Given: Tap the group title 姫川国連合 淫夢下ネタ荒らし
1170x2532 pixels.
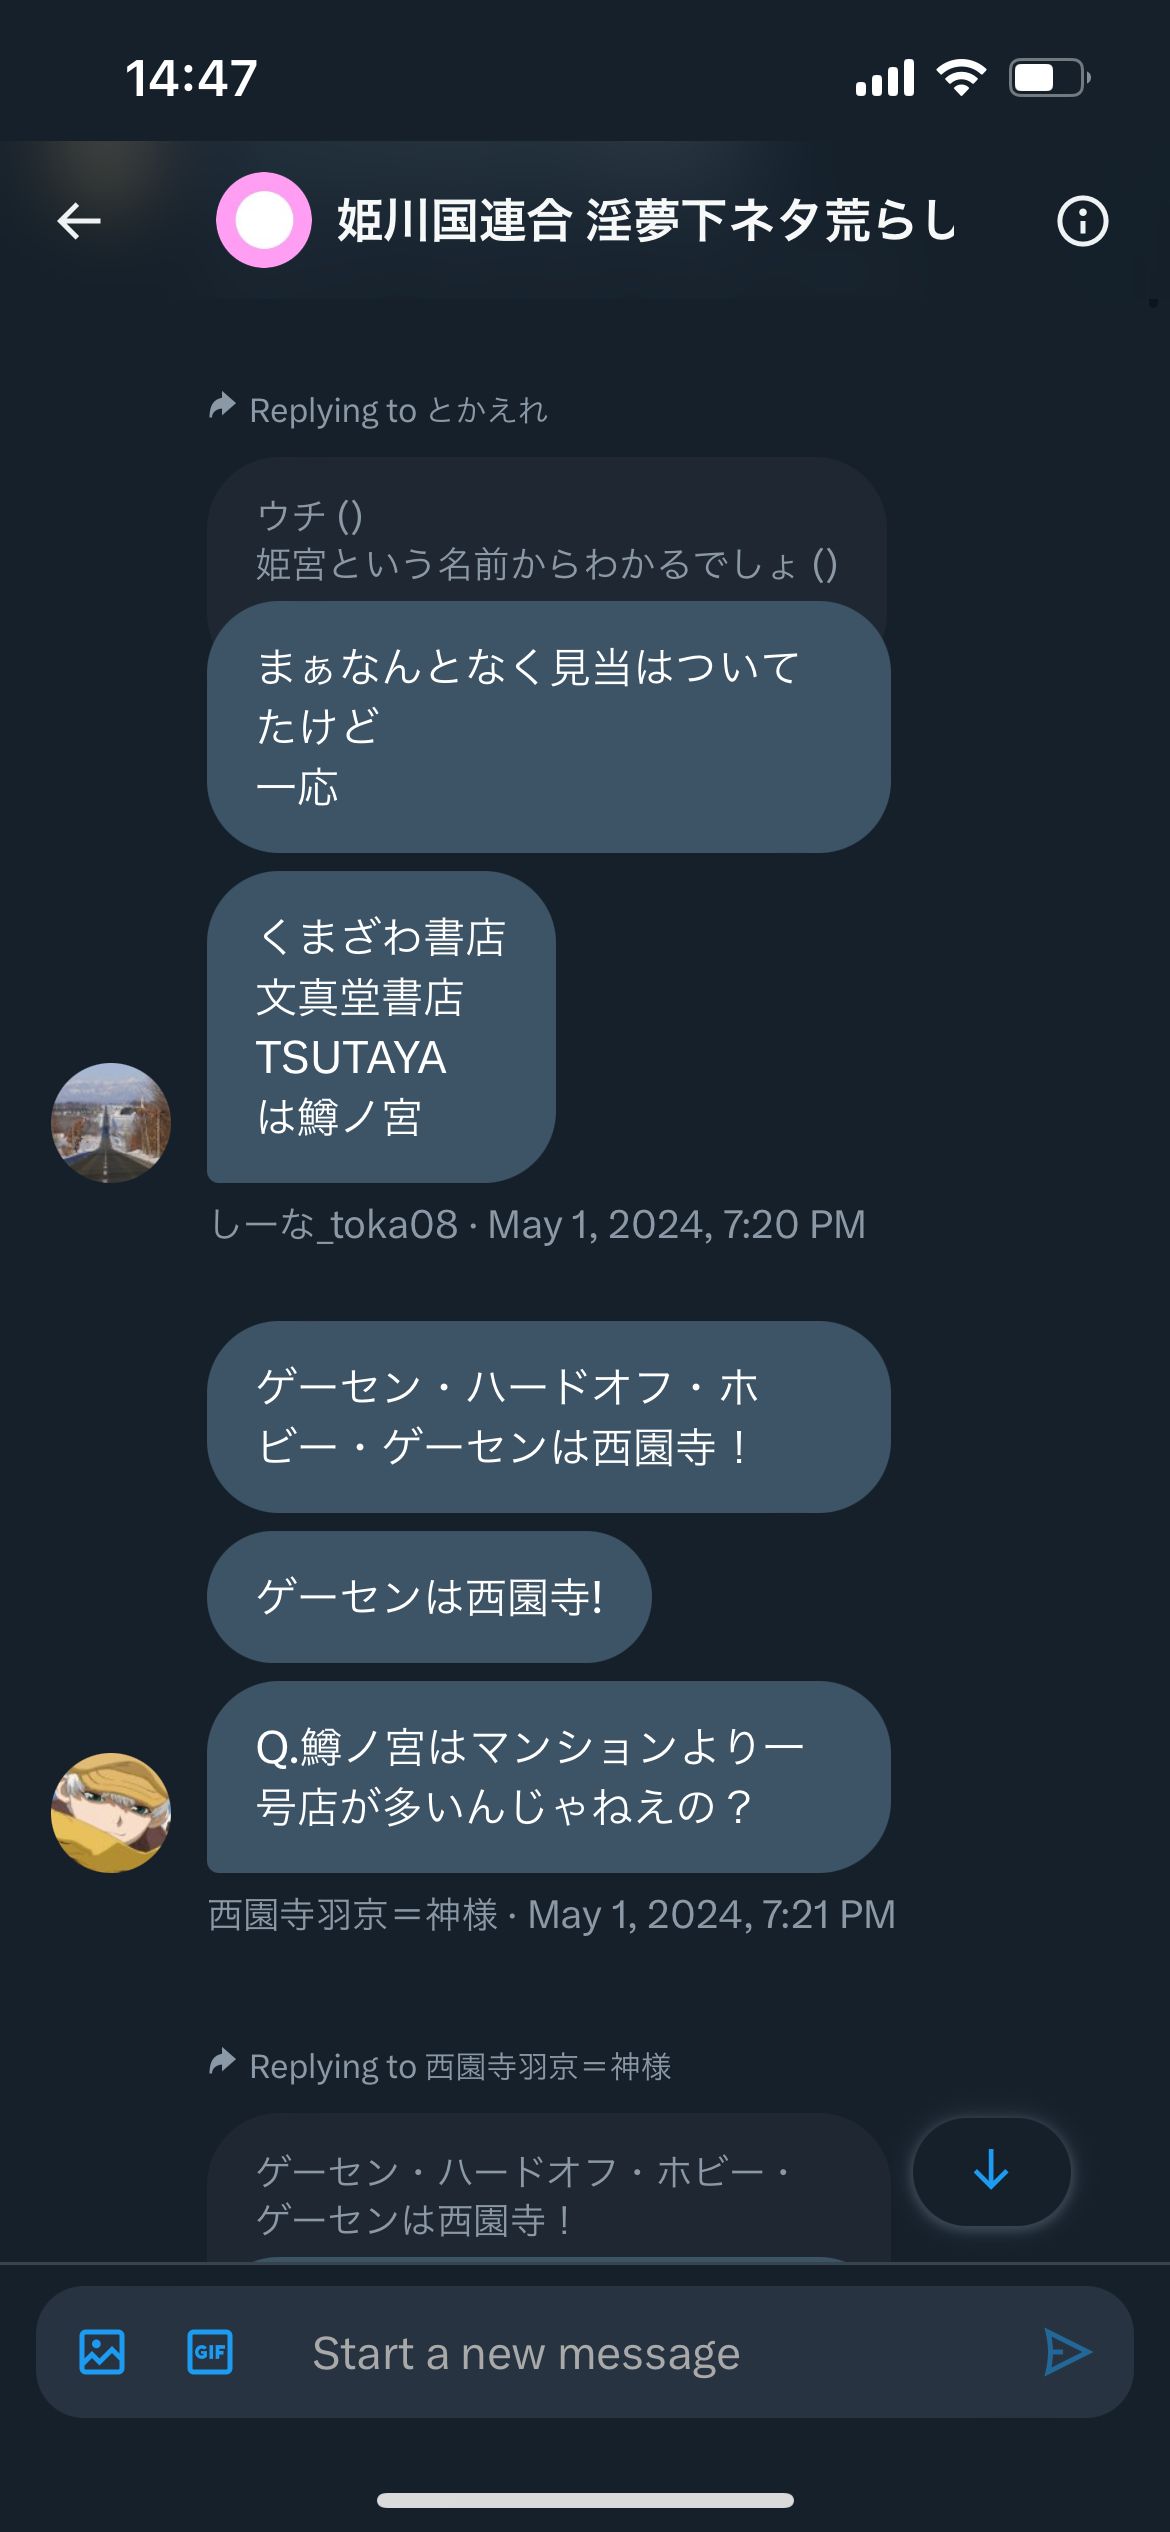Looking at the screenshot, I should (646, 221).
